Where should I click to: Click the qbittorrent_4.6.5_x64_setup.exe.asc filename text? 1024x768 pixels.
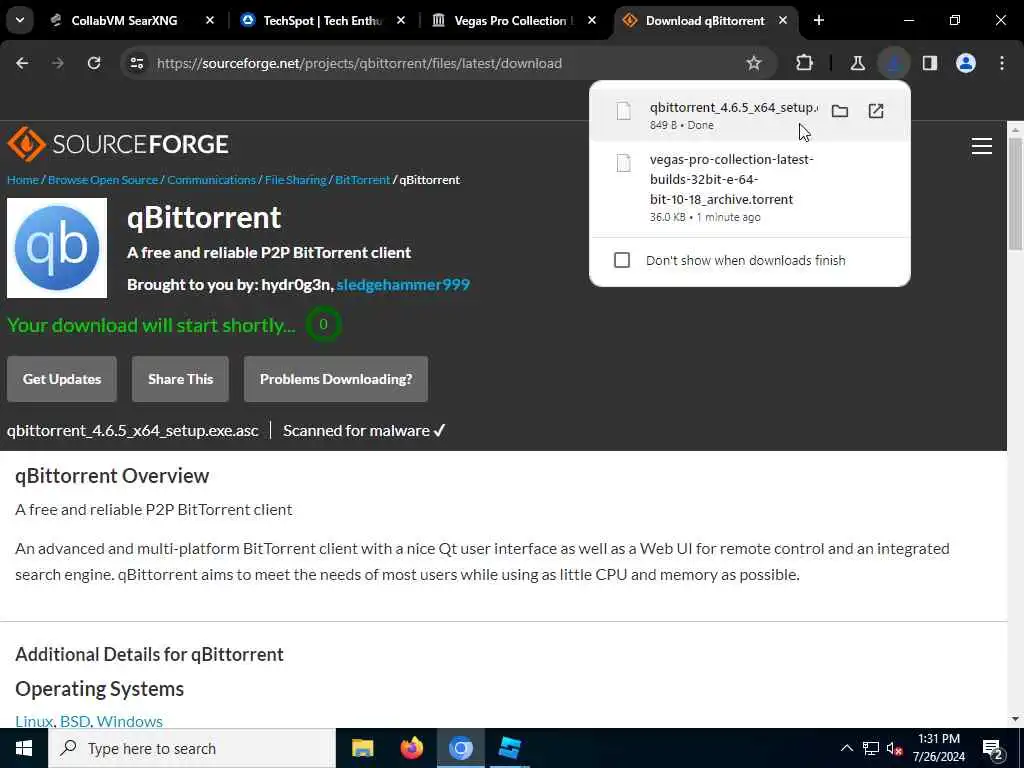pos(133,431)
